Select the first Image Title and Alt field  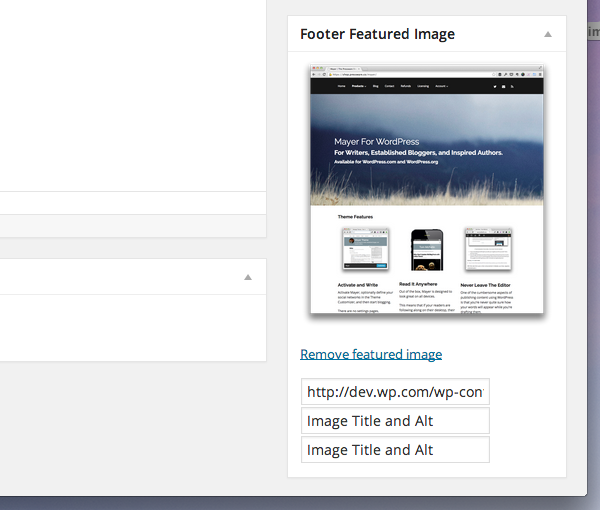(x=395, y=421)
